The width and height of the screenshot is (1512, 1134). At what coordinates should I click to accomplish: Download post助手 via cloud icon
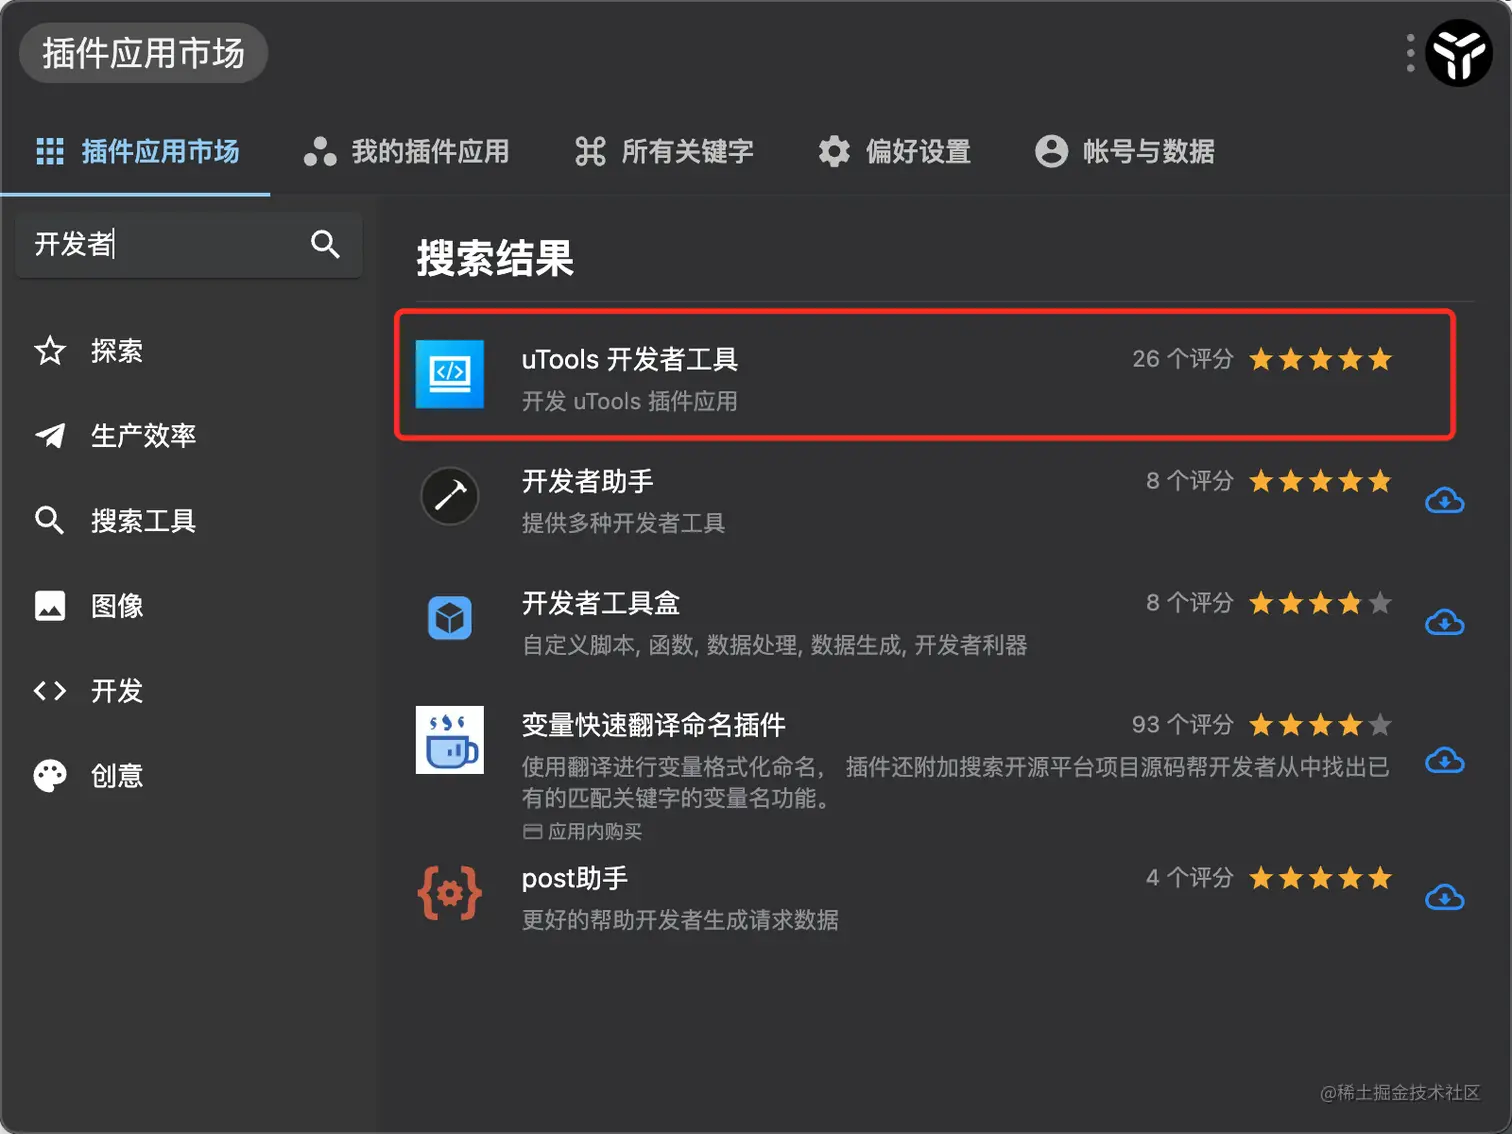[1444, 897]
